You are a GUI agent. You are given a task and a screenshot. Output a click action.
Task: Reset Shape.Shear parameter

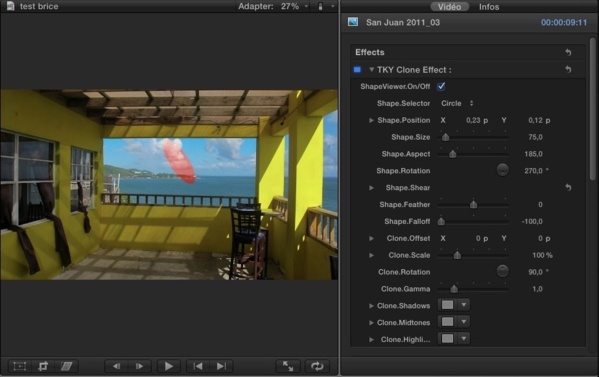pyautogui.click(x=568, y=188)
